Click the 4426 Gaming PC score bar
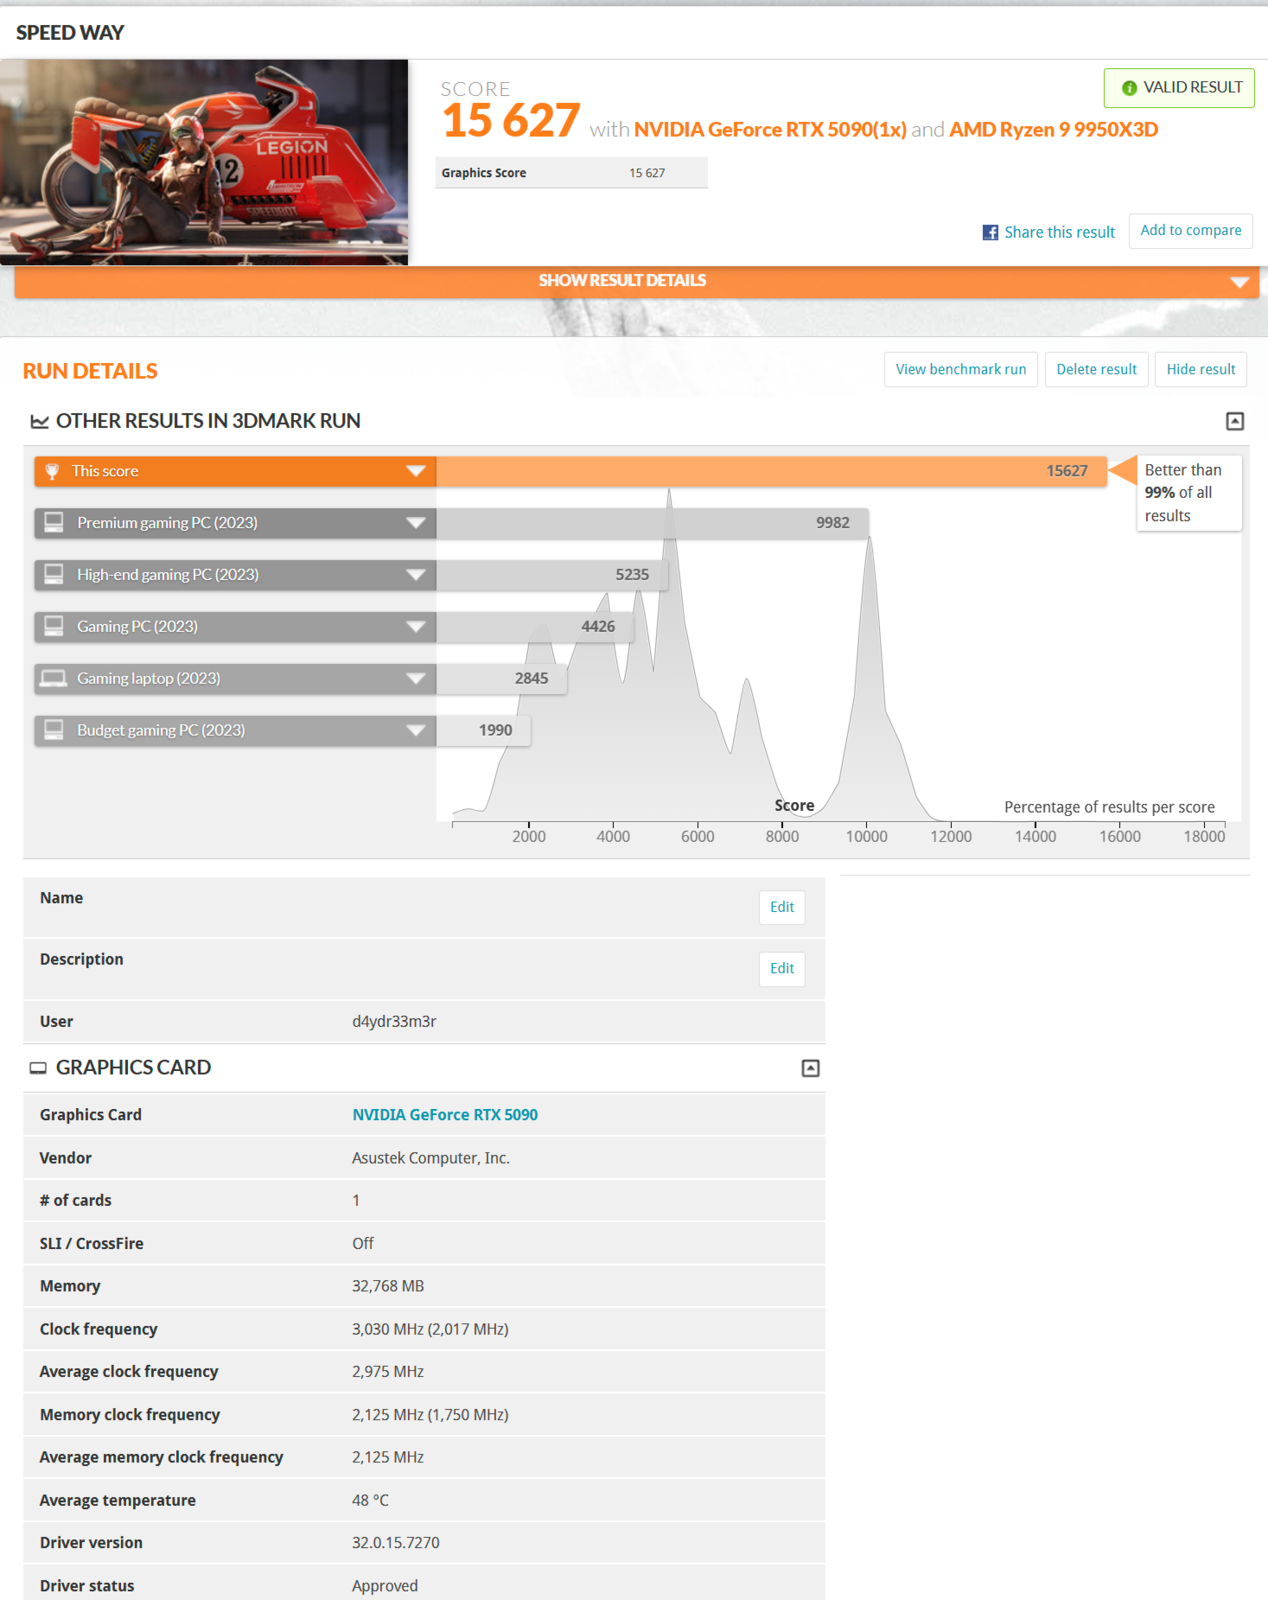This screenshot has height=1600, width=1268. click(x=535, y=627)
